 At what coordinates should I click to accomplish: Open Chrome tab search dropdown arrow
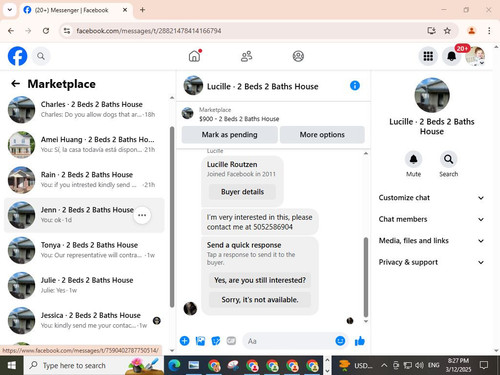(x=10, y=10)
